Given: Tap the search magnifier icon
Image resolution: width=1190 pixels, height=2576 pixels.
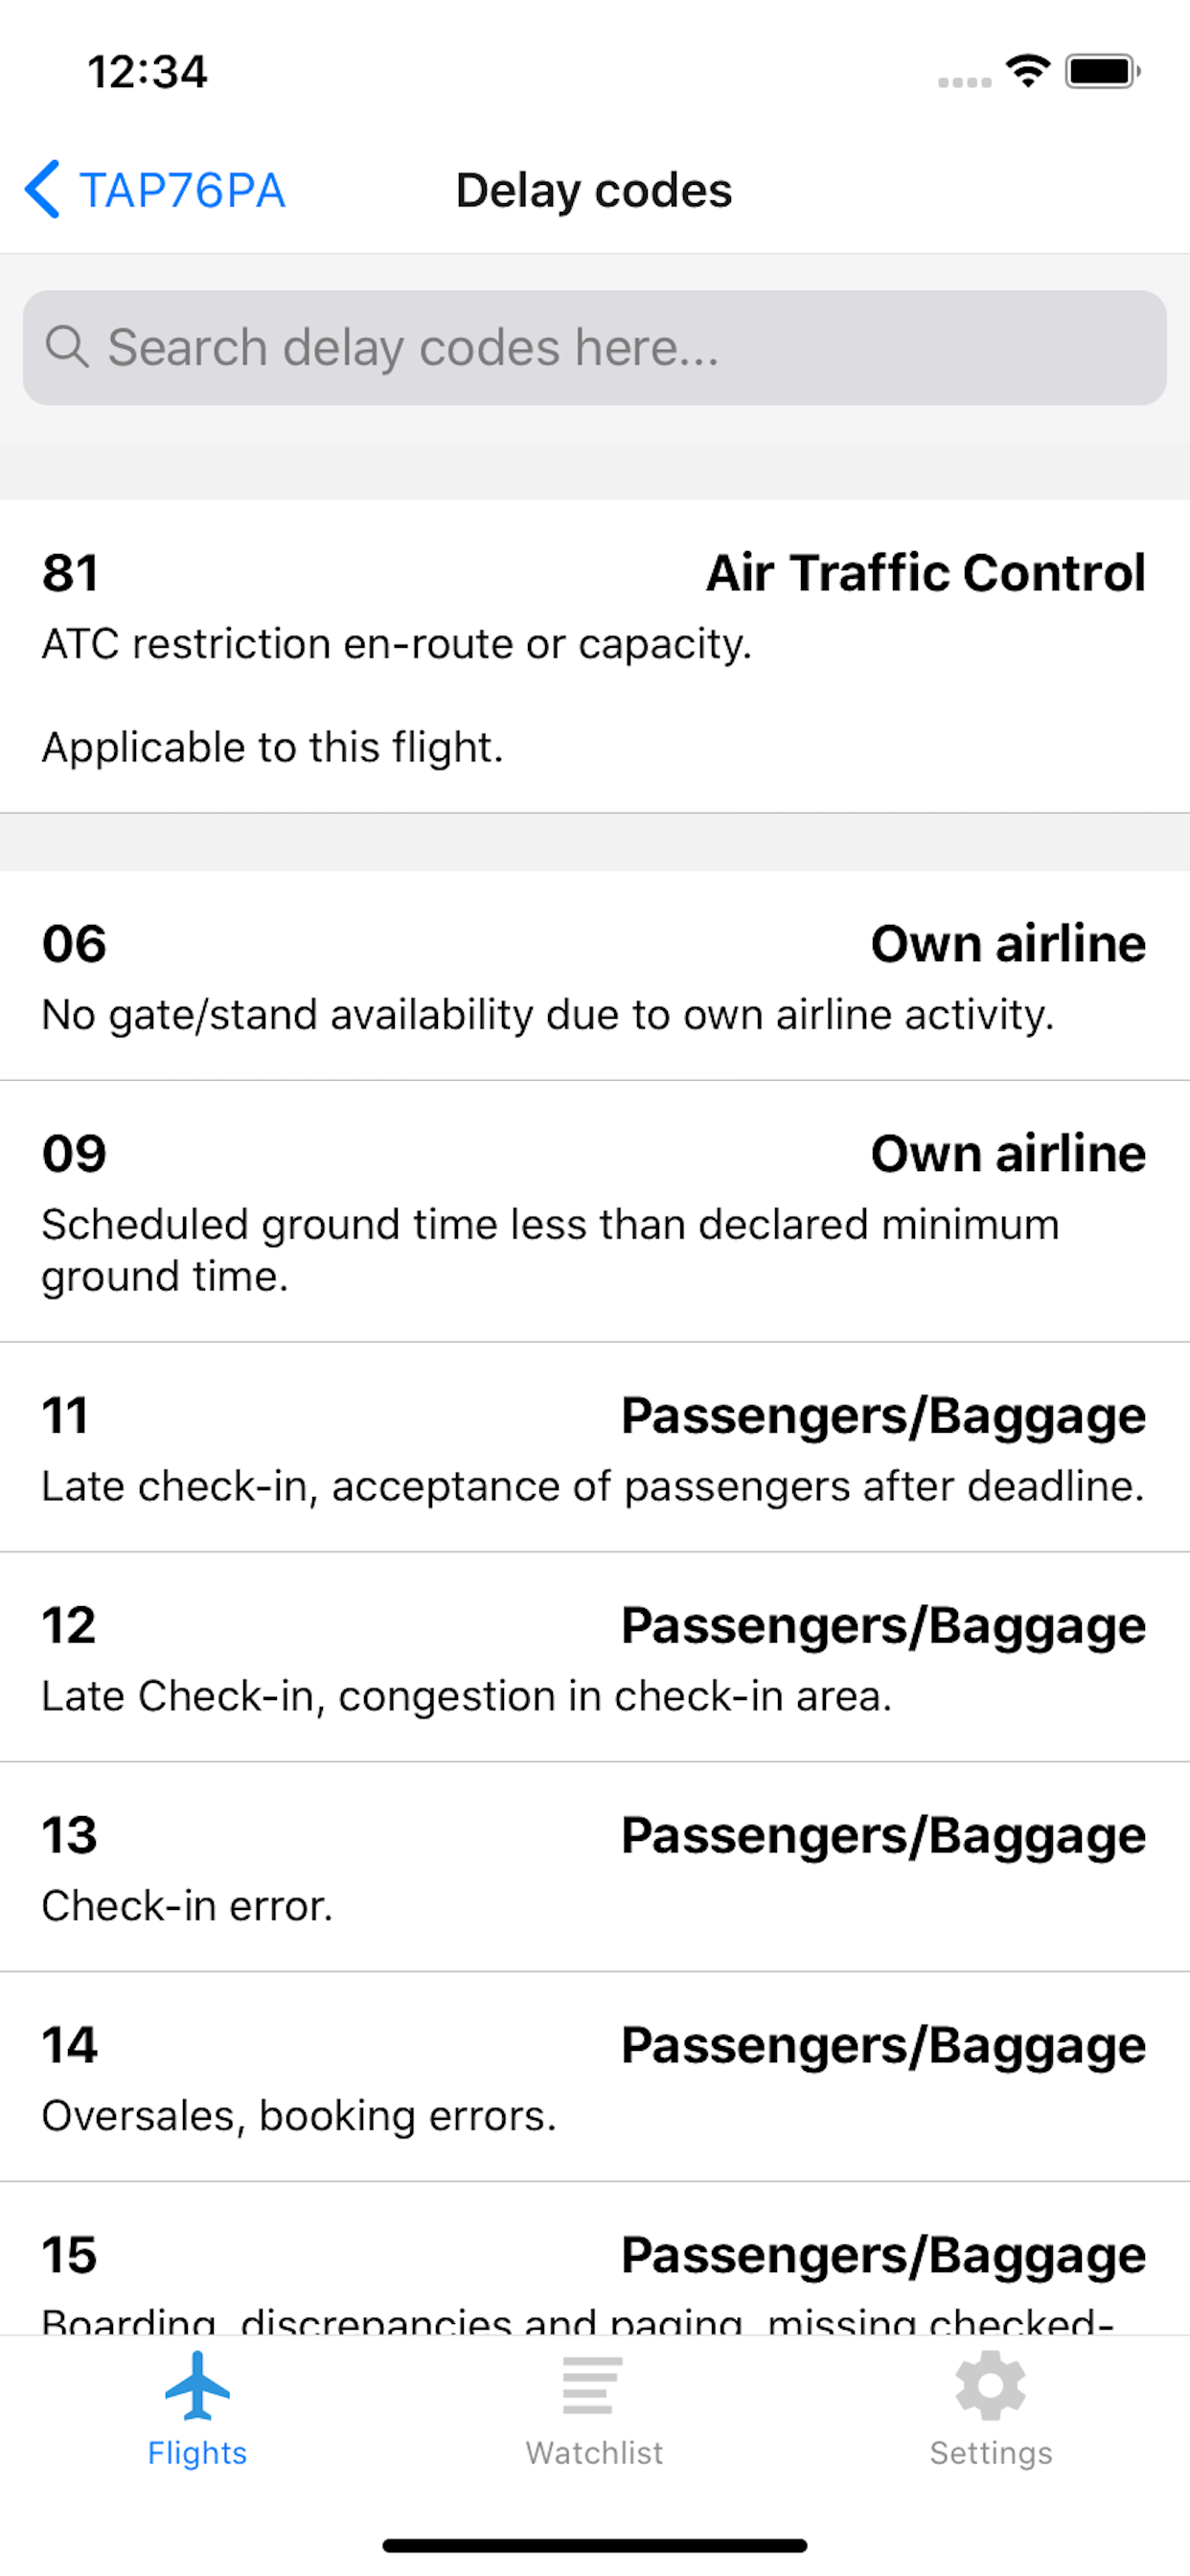Looking at the screenshot, I should click(x=67, y=347).
